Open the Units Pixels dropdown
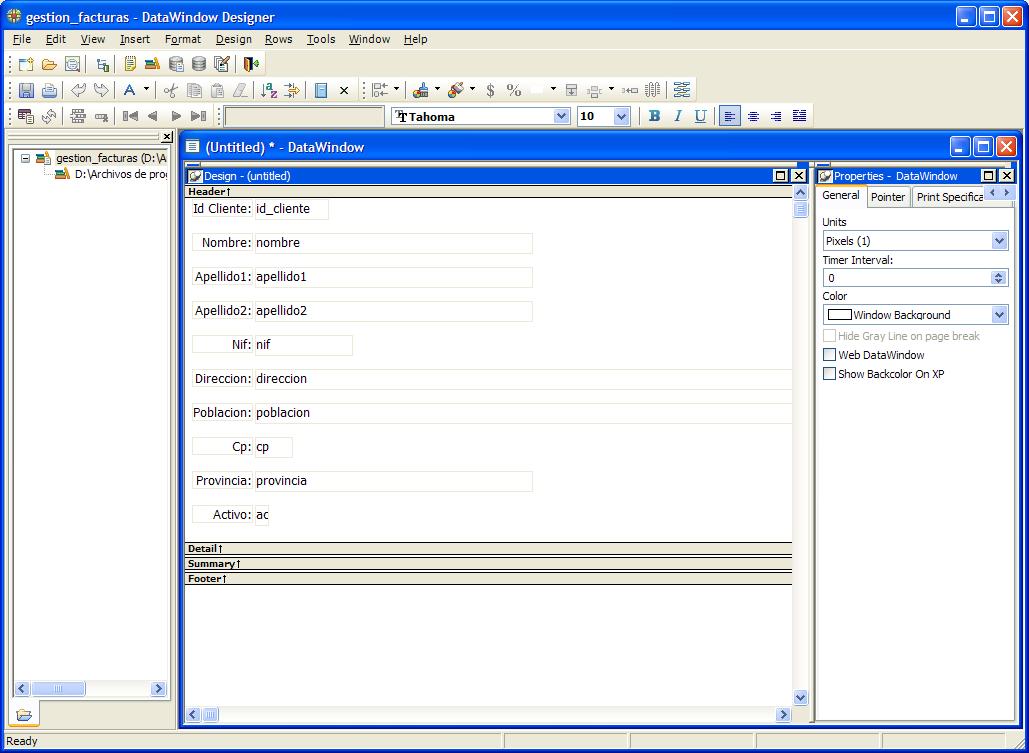Screen dimensions: 1029x753 (999, 241)
